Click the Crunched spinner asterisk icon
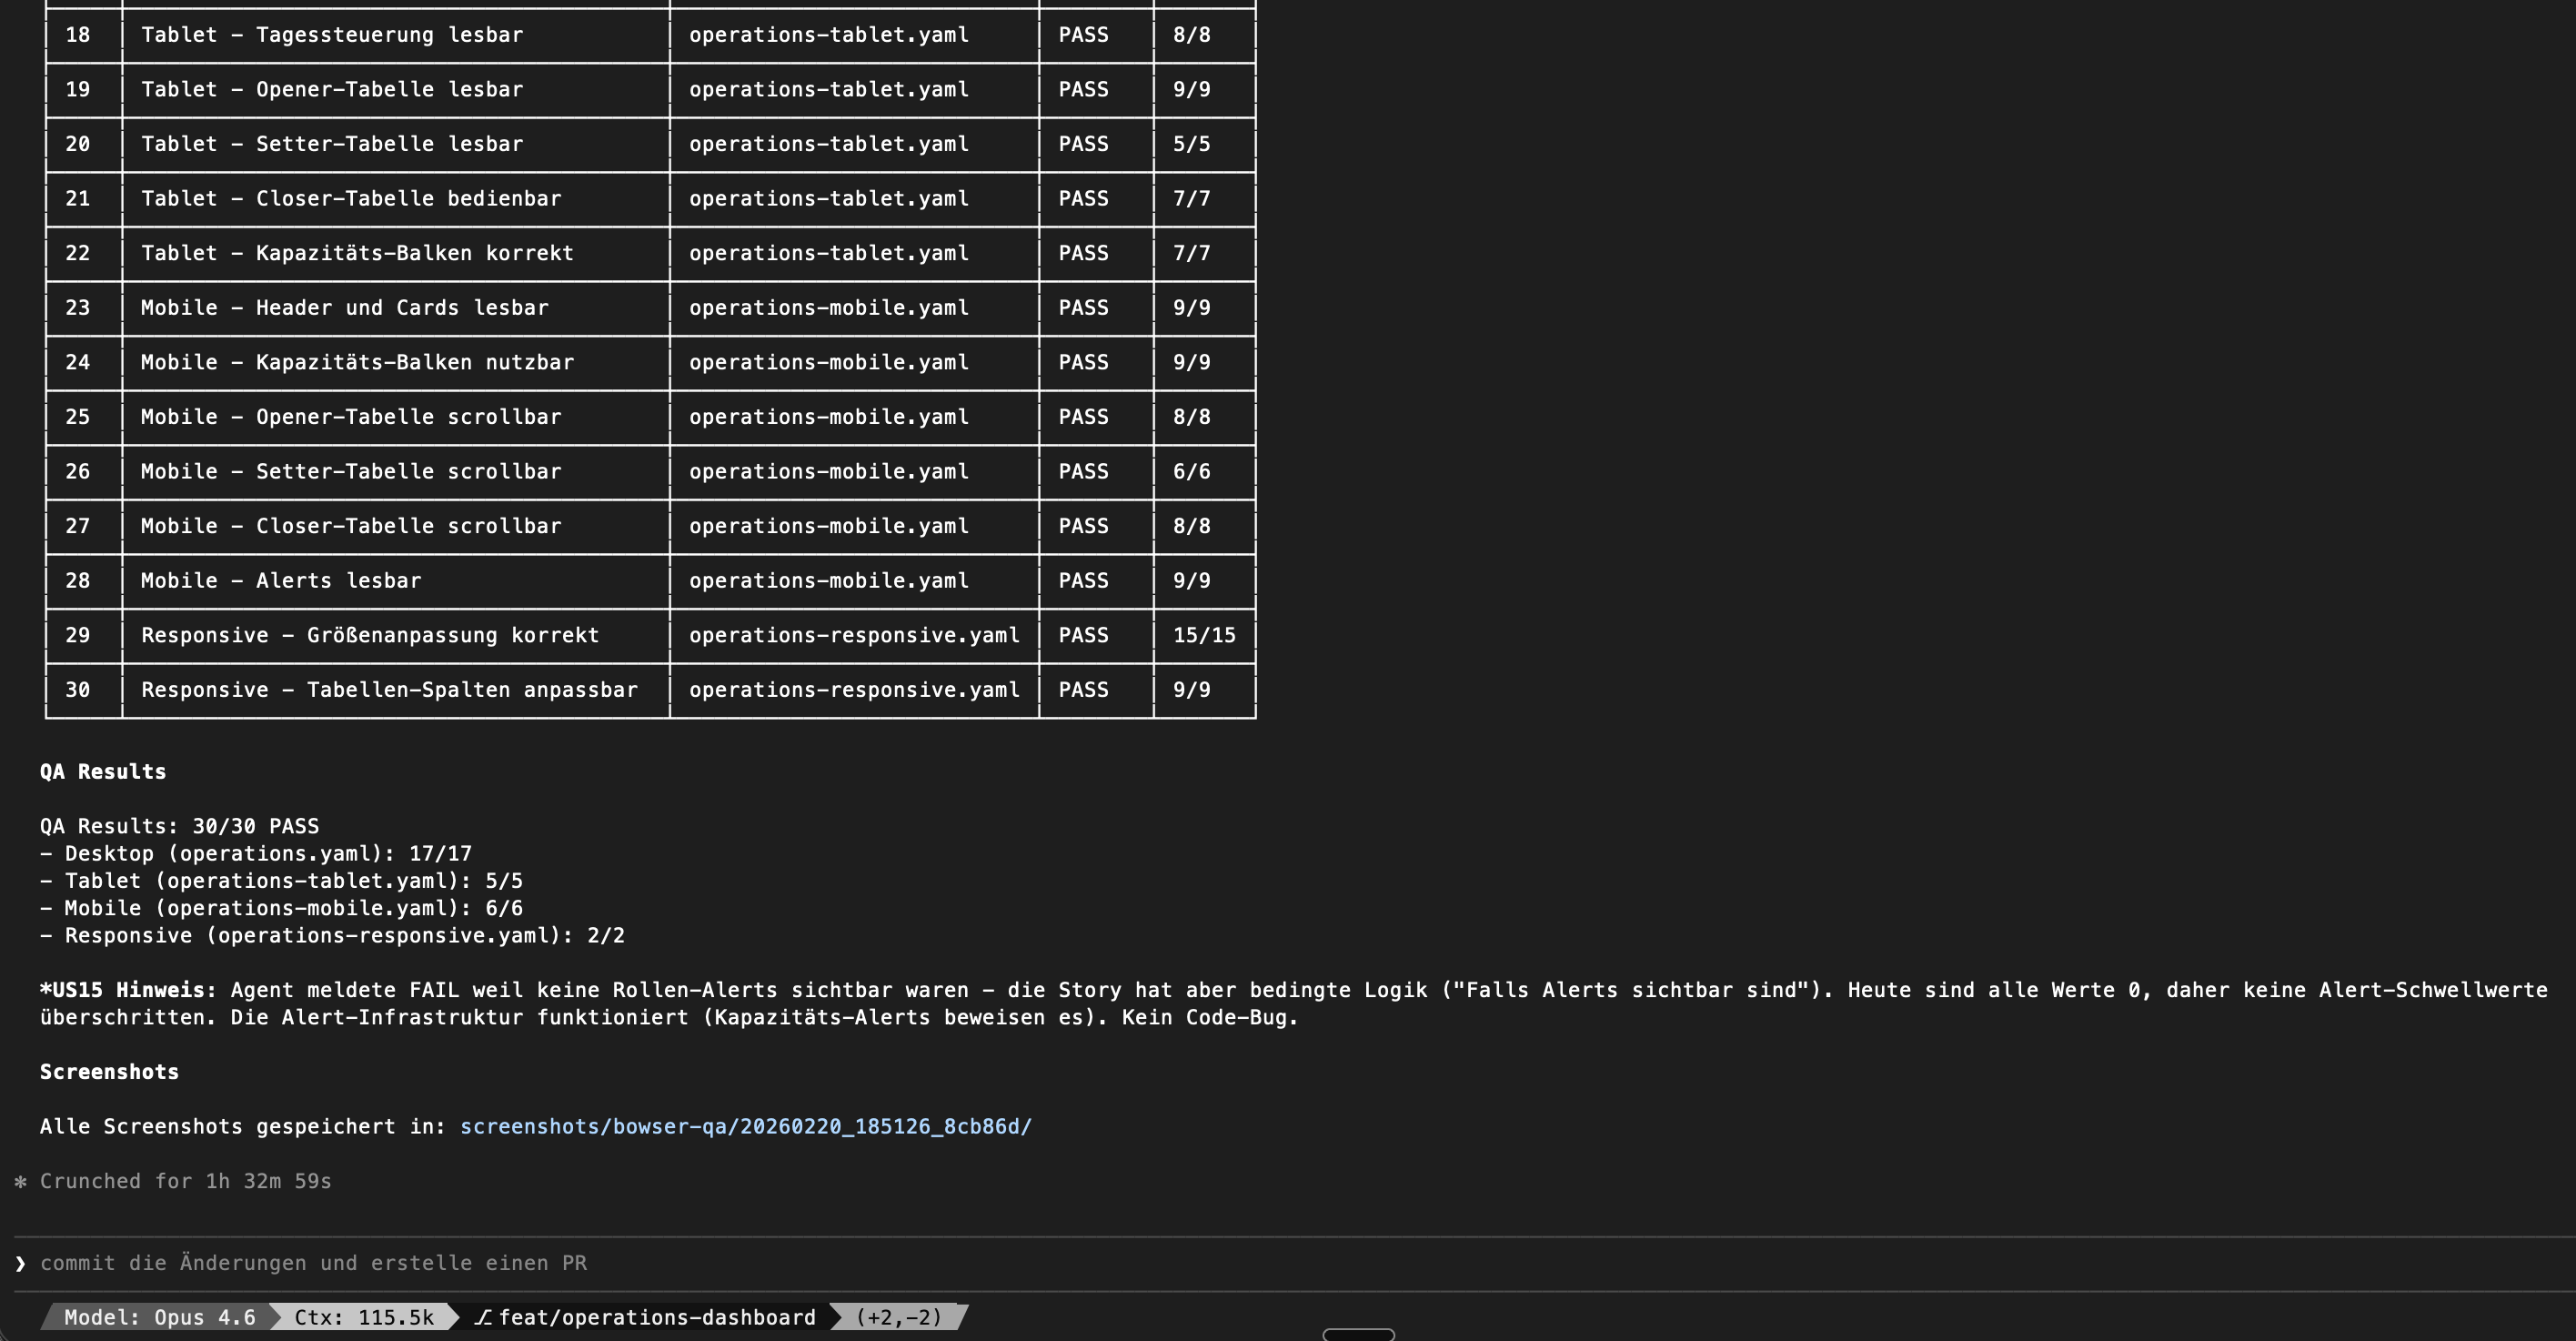This screenshot has height=1341, width=2576. 20,1182
